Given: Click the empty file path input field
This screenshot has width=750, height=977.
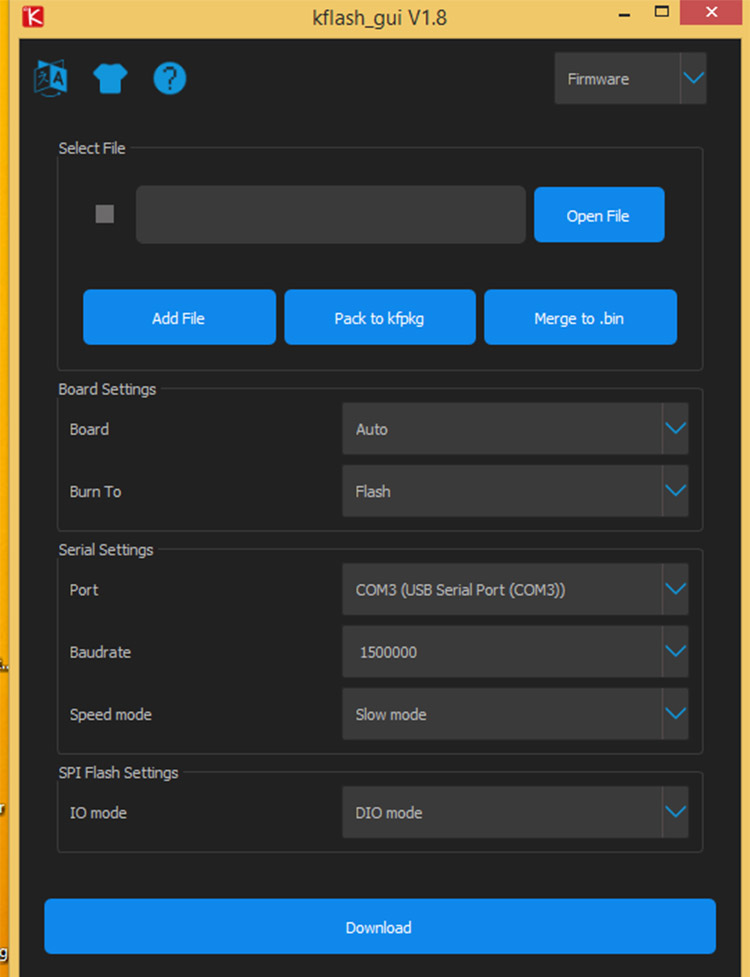Looking at the screenshot, I should (331, 214).
